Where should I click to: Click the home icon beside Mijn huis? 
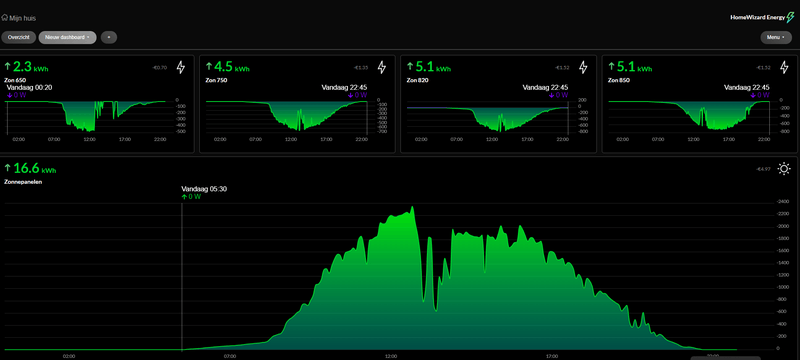[5, 17]
